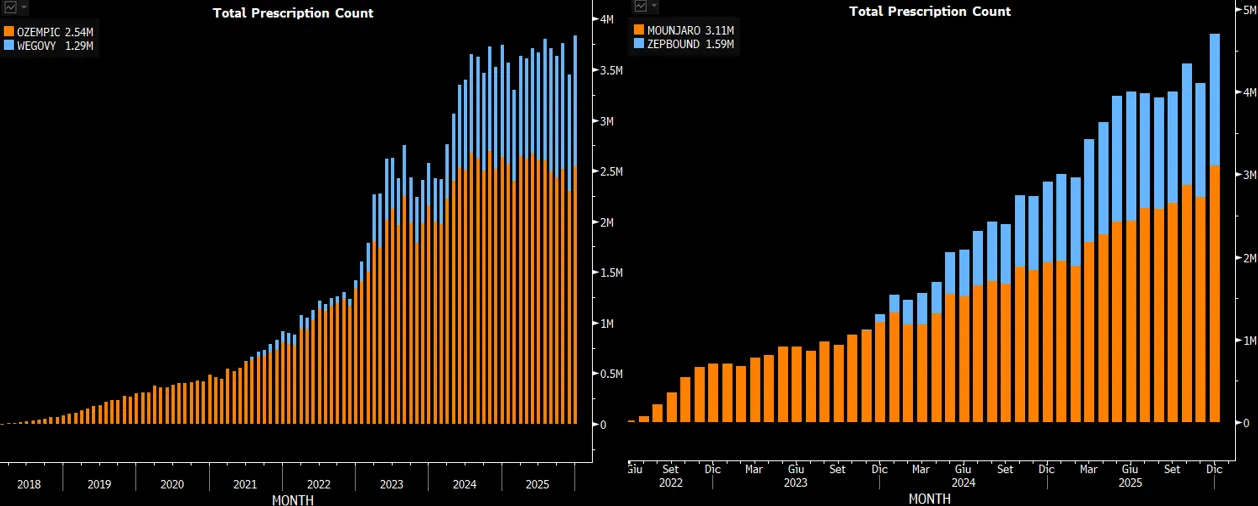Click the MONTH axis title under the left chart
The image size is (1258, 506).
292,499
